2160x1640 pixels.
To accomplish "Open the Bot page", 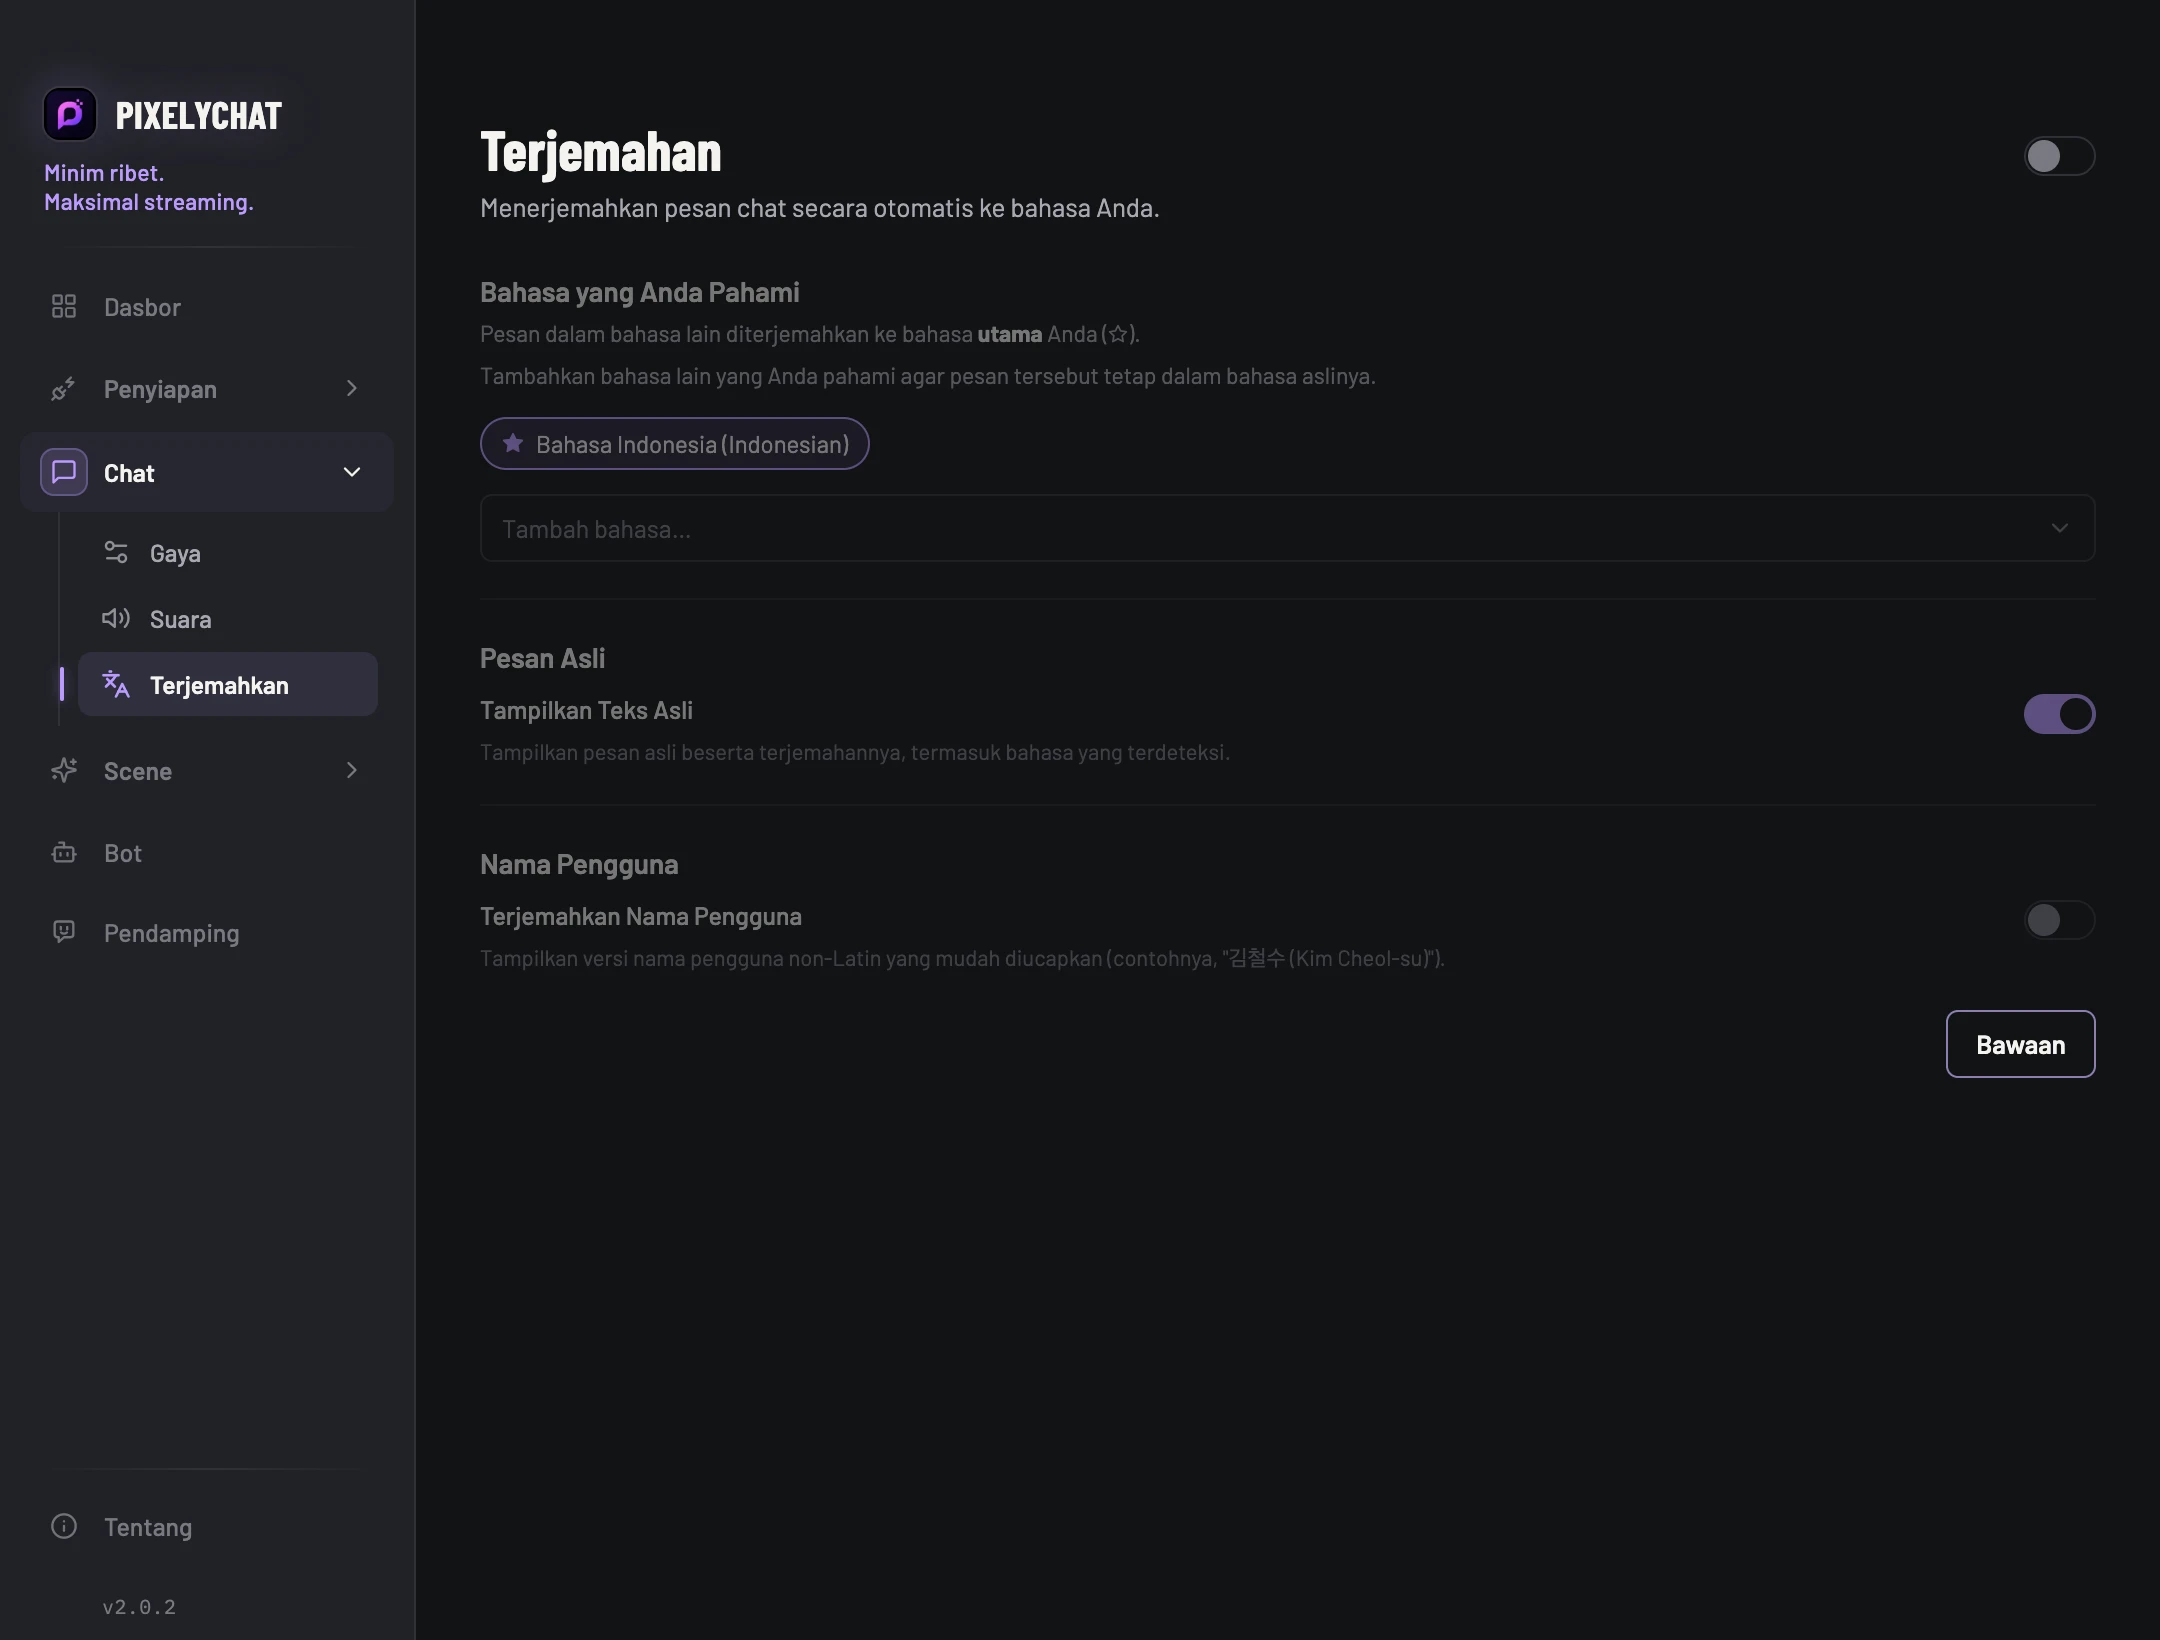I will click(207, 853).
